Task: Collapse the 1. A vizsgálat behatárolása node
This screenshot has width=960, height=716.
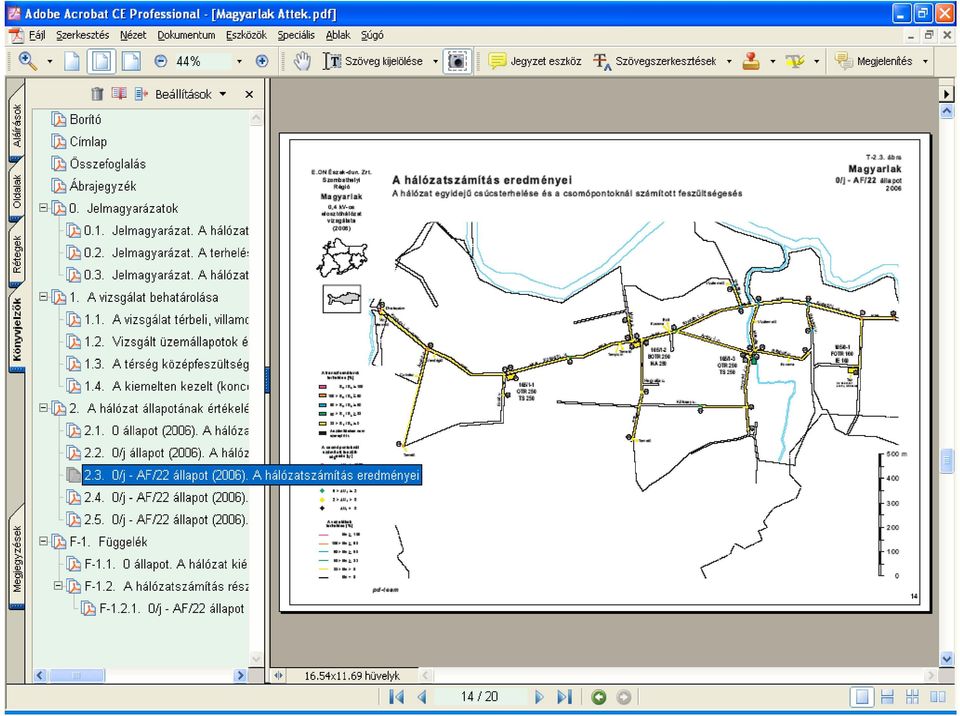Action: coord(43,296)
